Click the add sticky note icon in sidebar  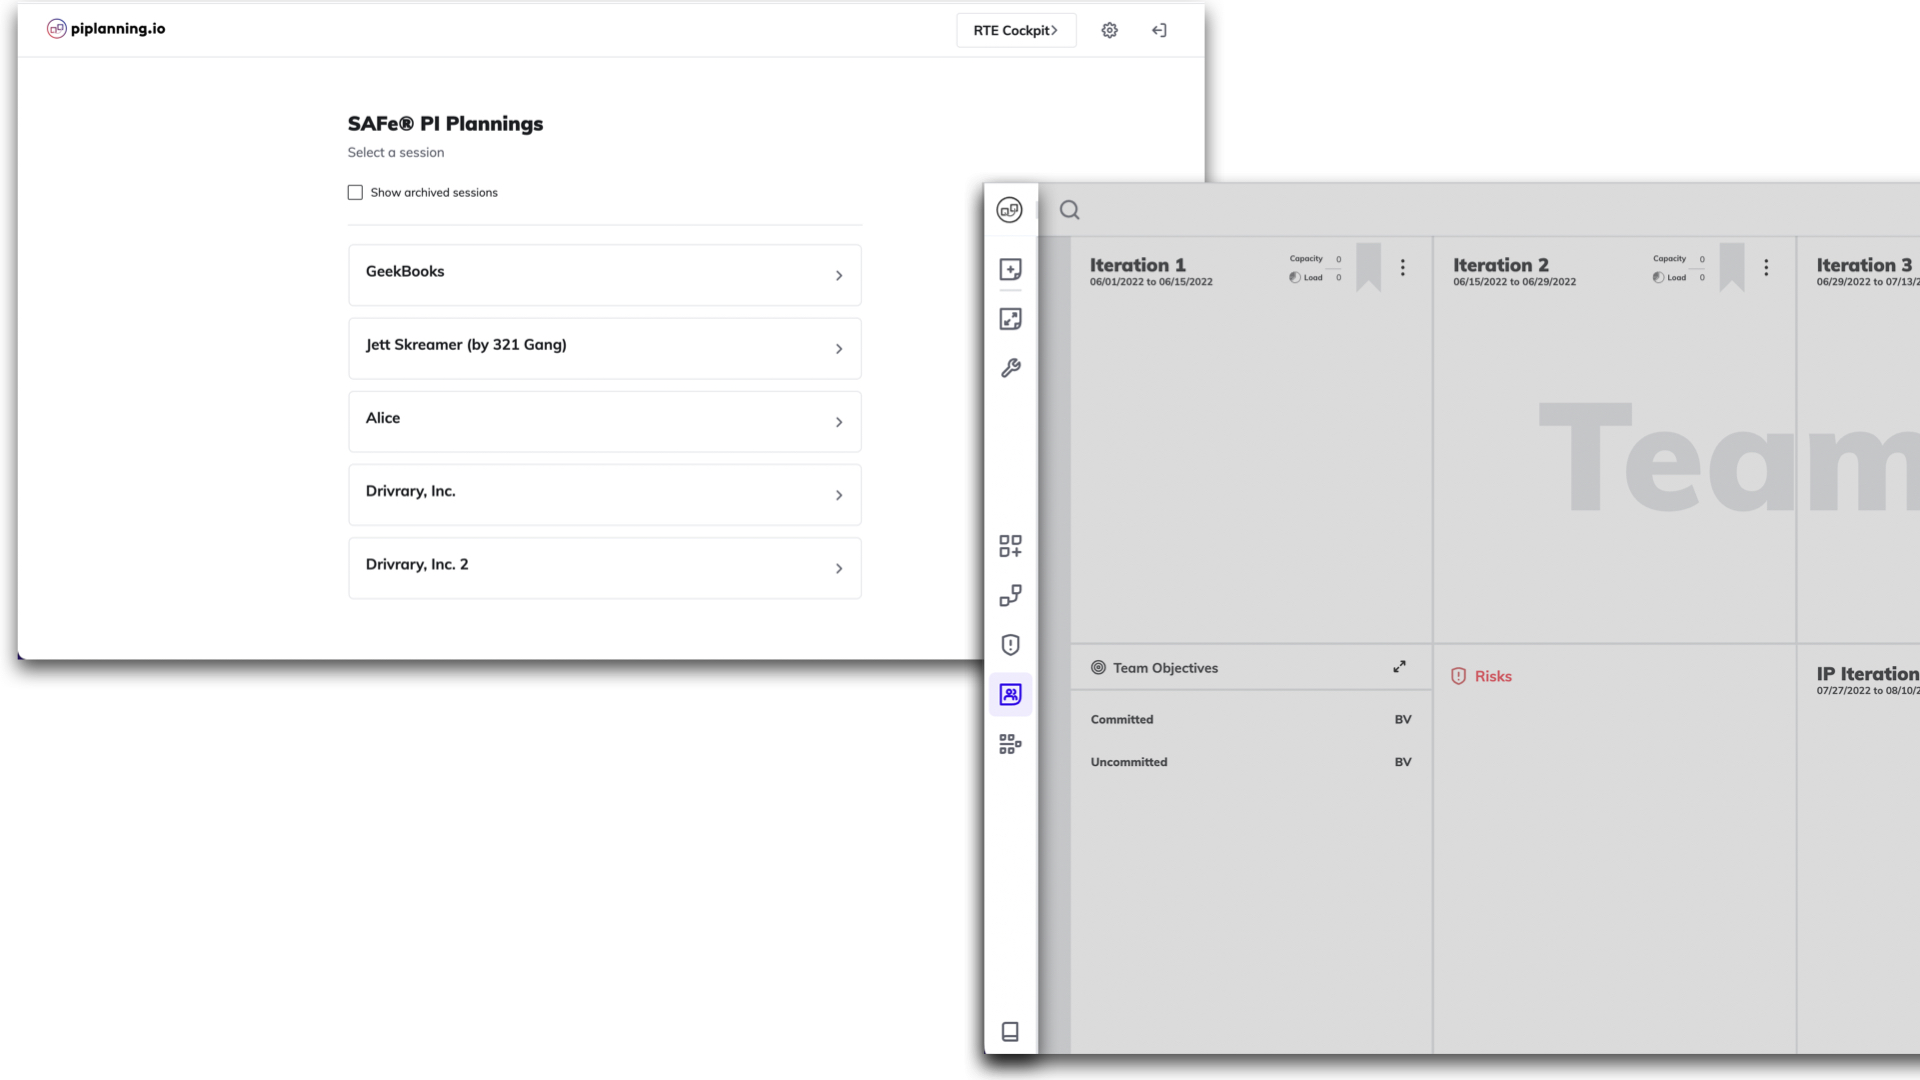(x=1010, y=270)
